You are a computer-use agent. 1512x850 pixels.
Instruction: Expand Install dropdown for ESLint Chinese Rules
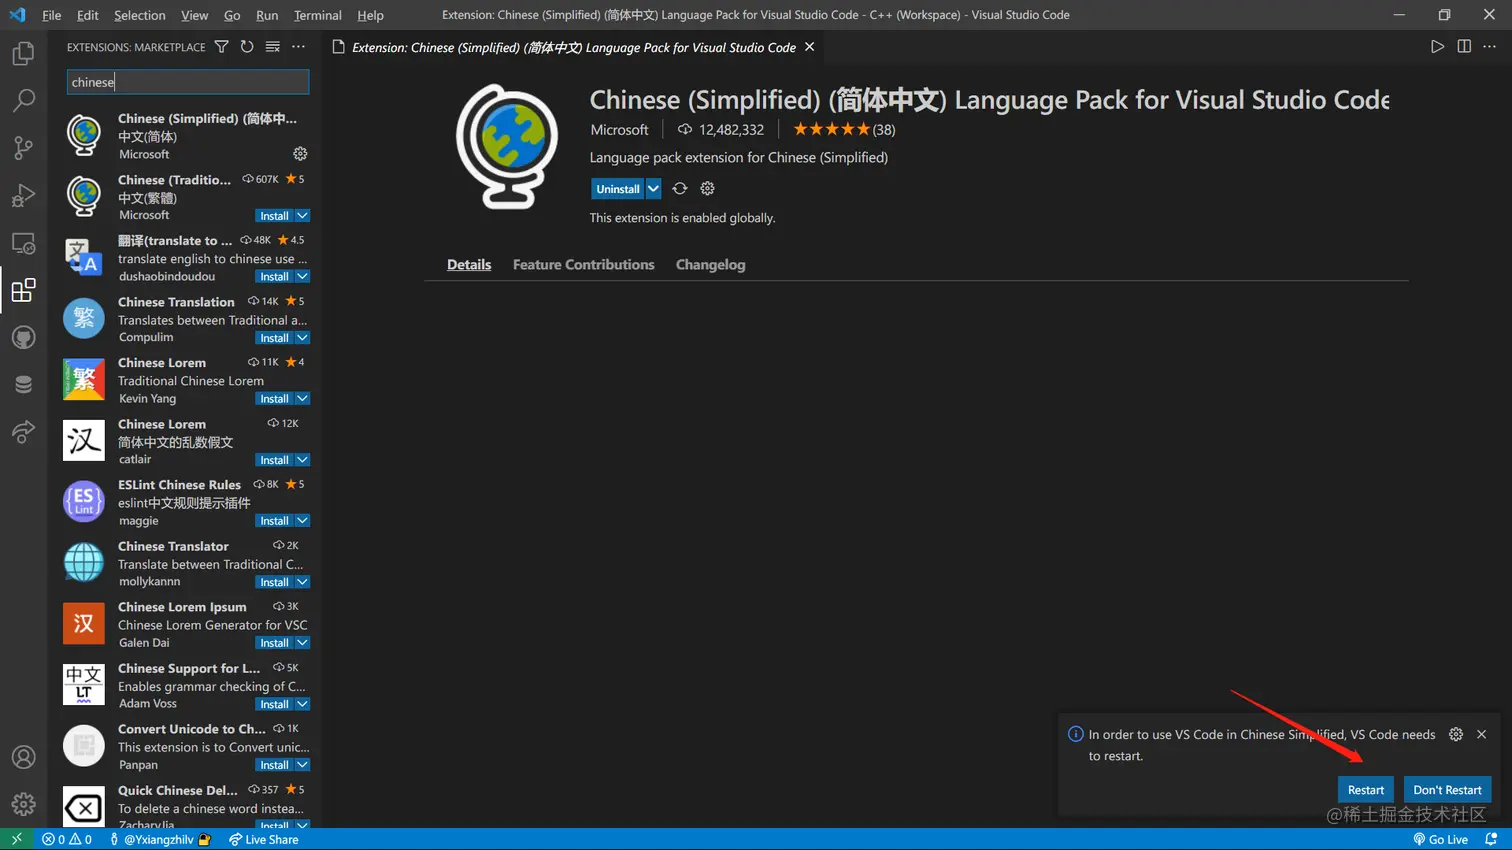pos(302,521)
